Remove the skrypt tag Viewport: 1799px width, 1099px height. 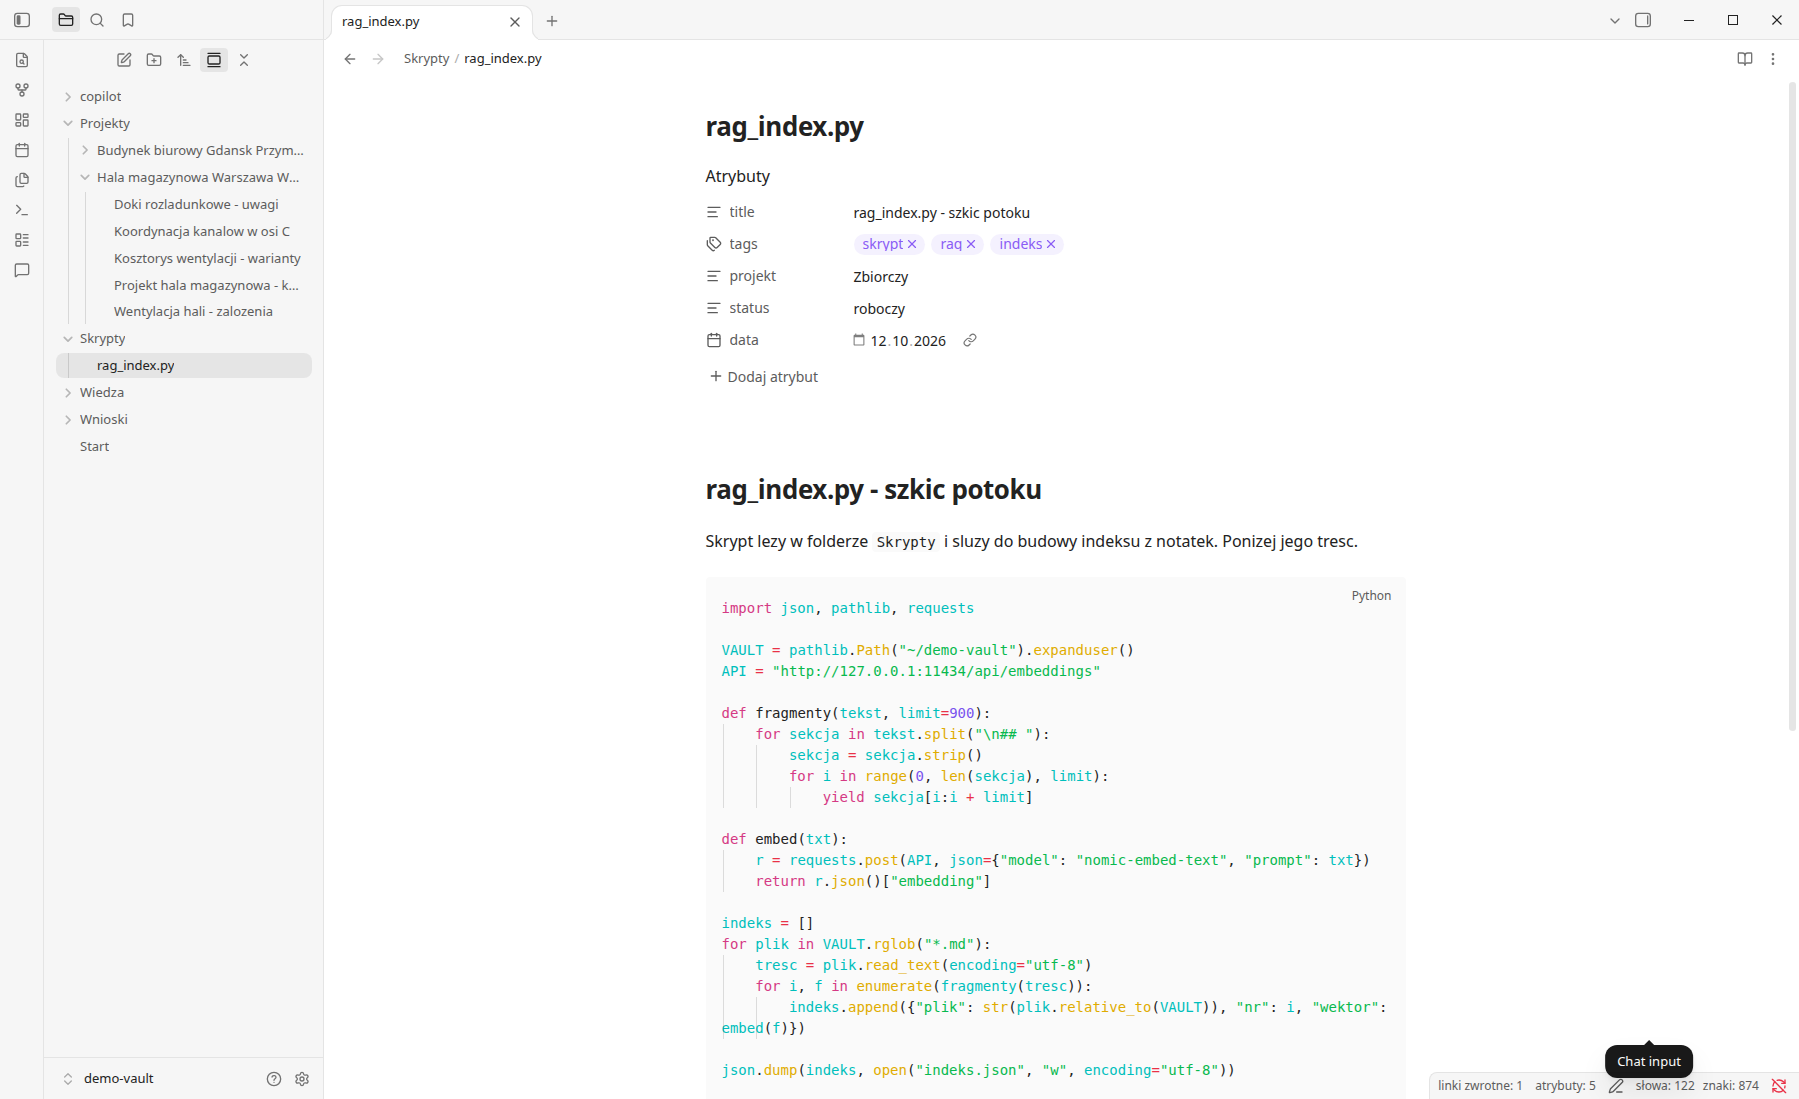pyautogui.click(x=912, y=244)
